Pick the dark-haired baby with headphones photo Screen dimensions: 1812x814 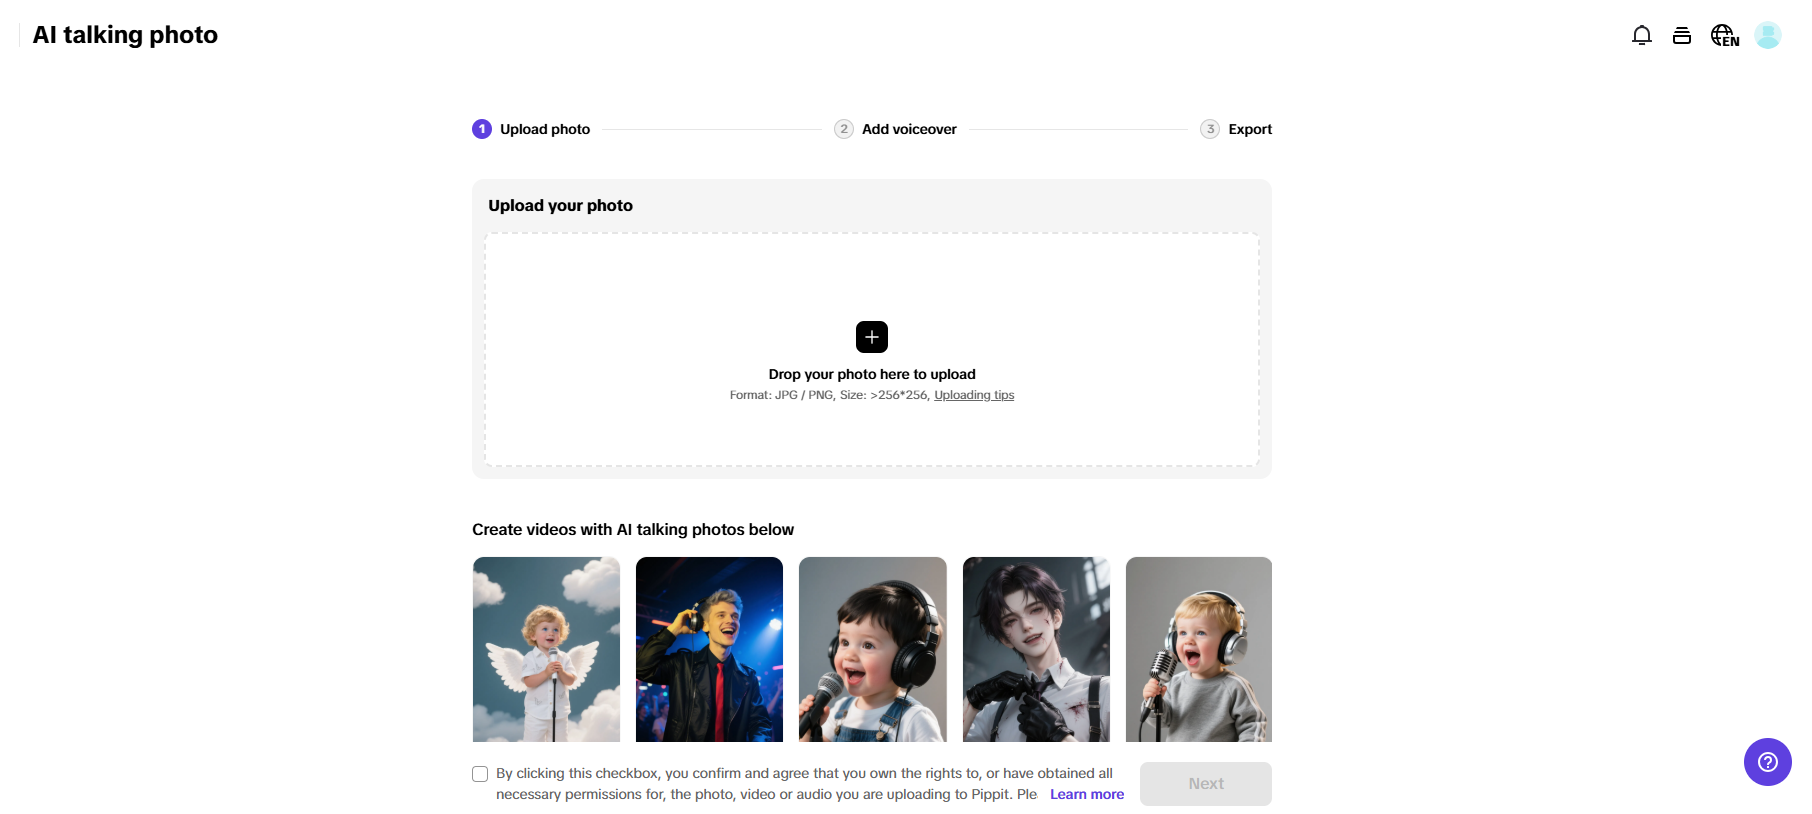(x=872, y=649)
